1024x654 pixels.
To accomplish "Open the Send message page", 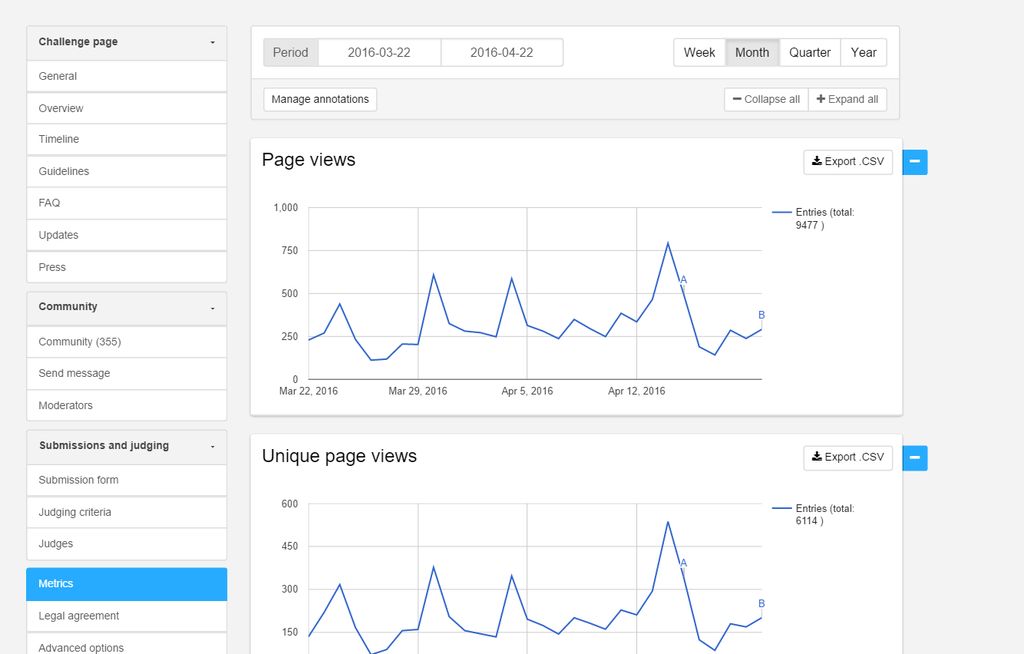I will click(x=127, y=373).
